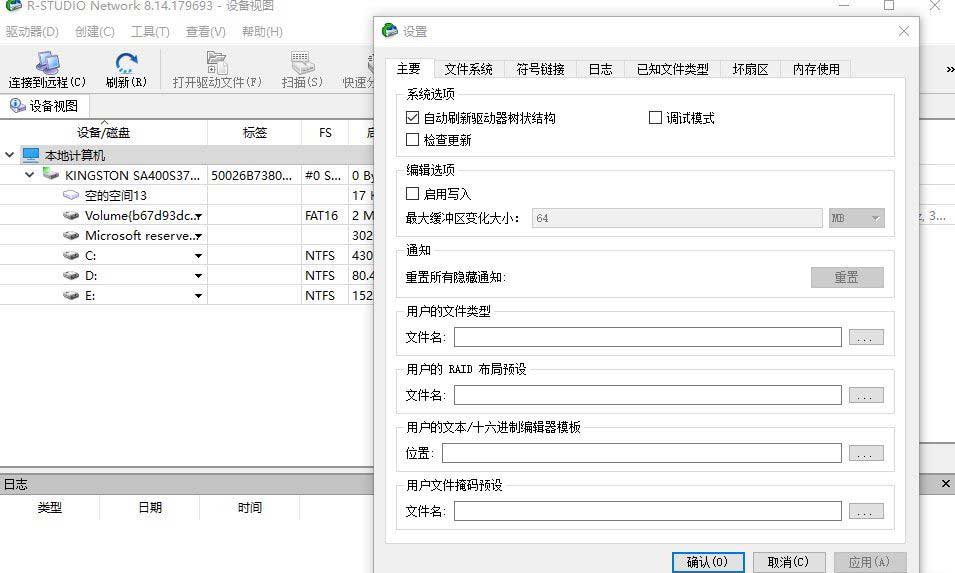
Task: Switch to File Systems (文件系统) tab
Action: (468, 69)
